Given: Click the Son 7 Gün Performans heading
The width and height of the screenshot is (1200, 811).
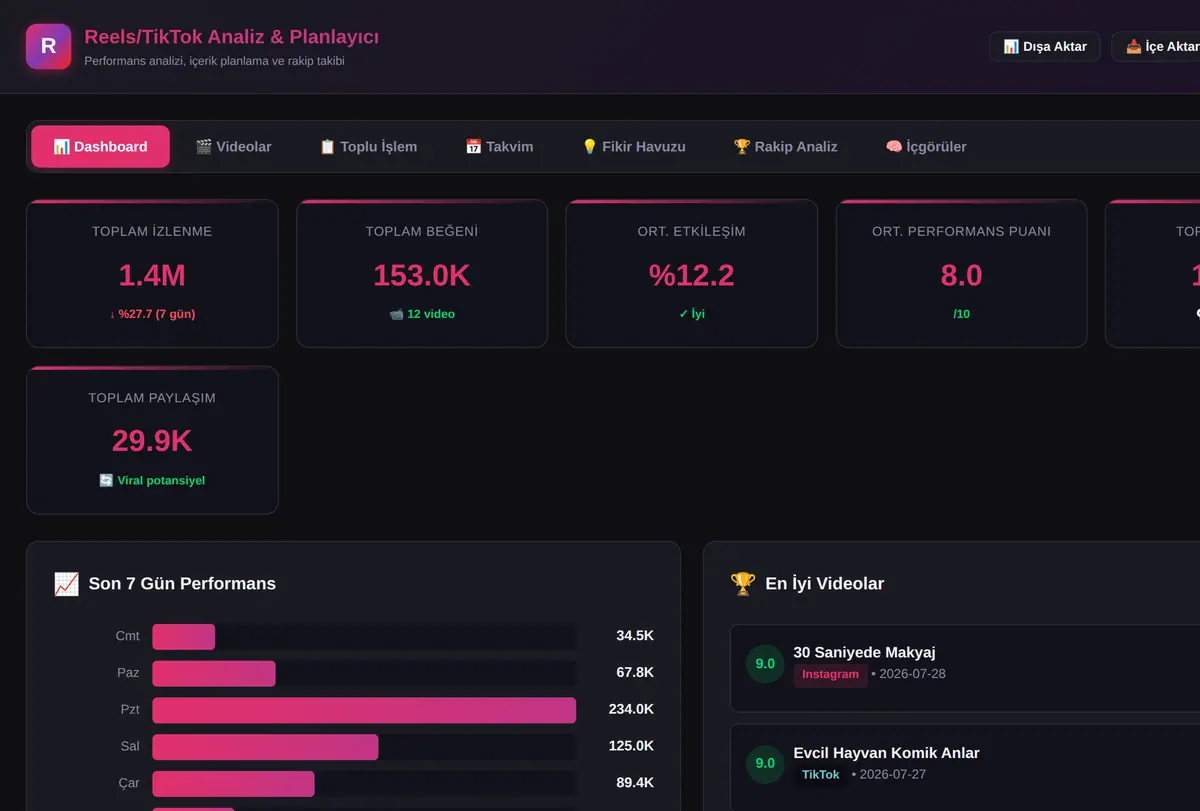Looking at the screenshot, I should (182, 584).
